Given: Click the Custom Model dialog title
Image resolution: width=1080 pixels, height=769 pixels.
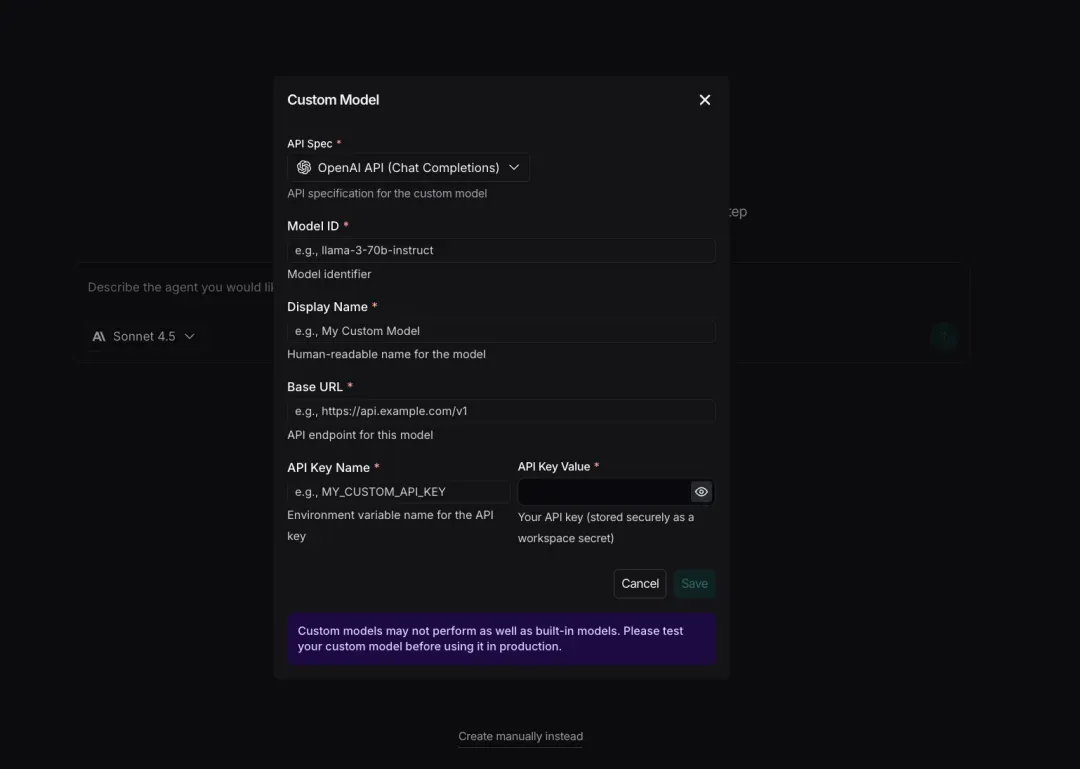Looking at the screenshot, I should click(x=333, y=100).
